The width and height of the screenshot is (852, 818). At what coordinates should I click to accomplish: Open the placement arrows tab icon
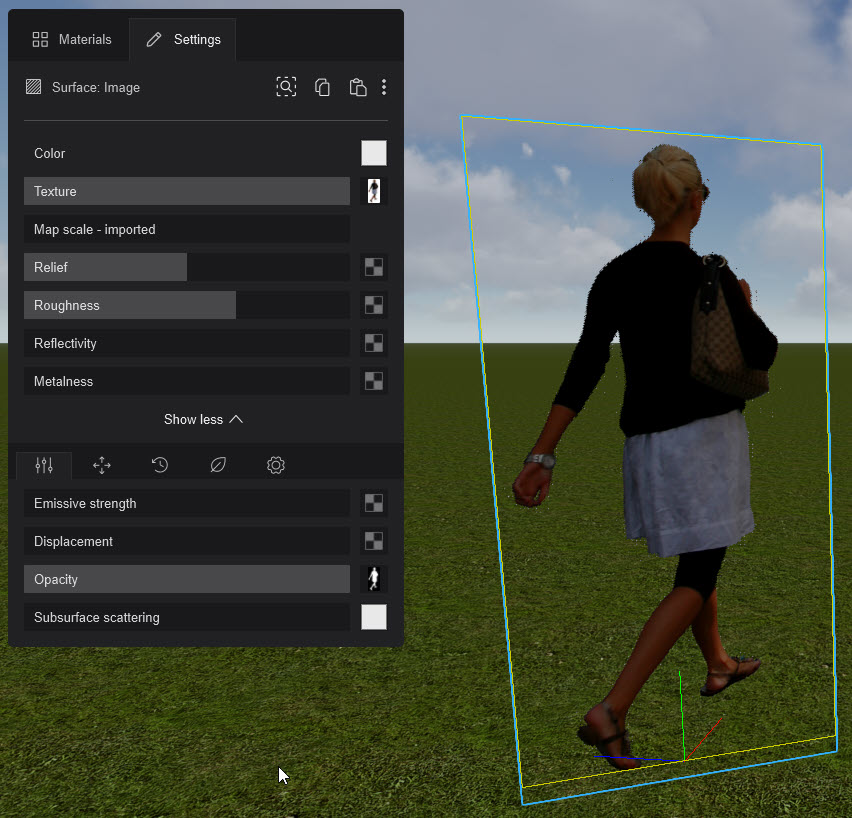(101, 465)
